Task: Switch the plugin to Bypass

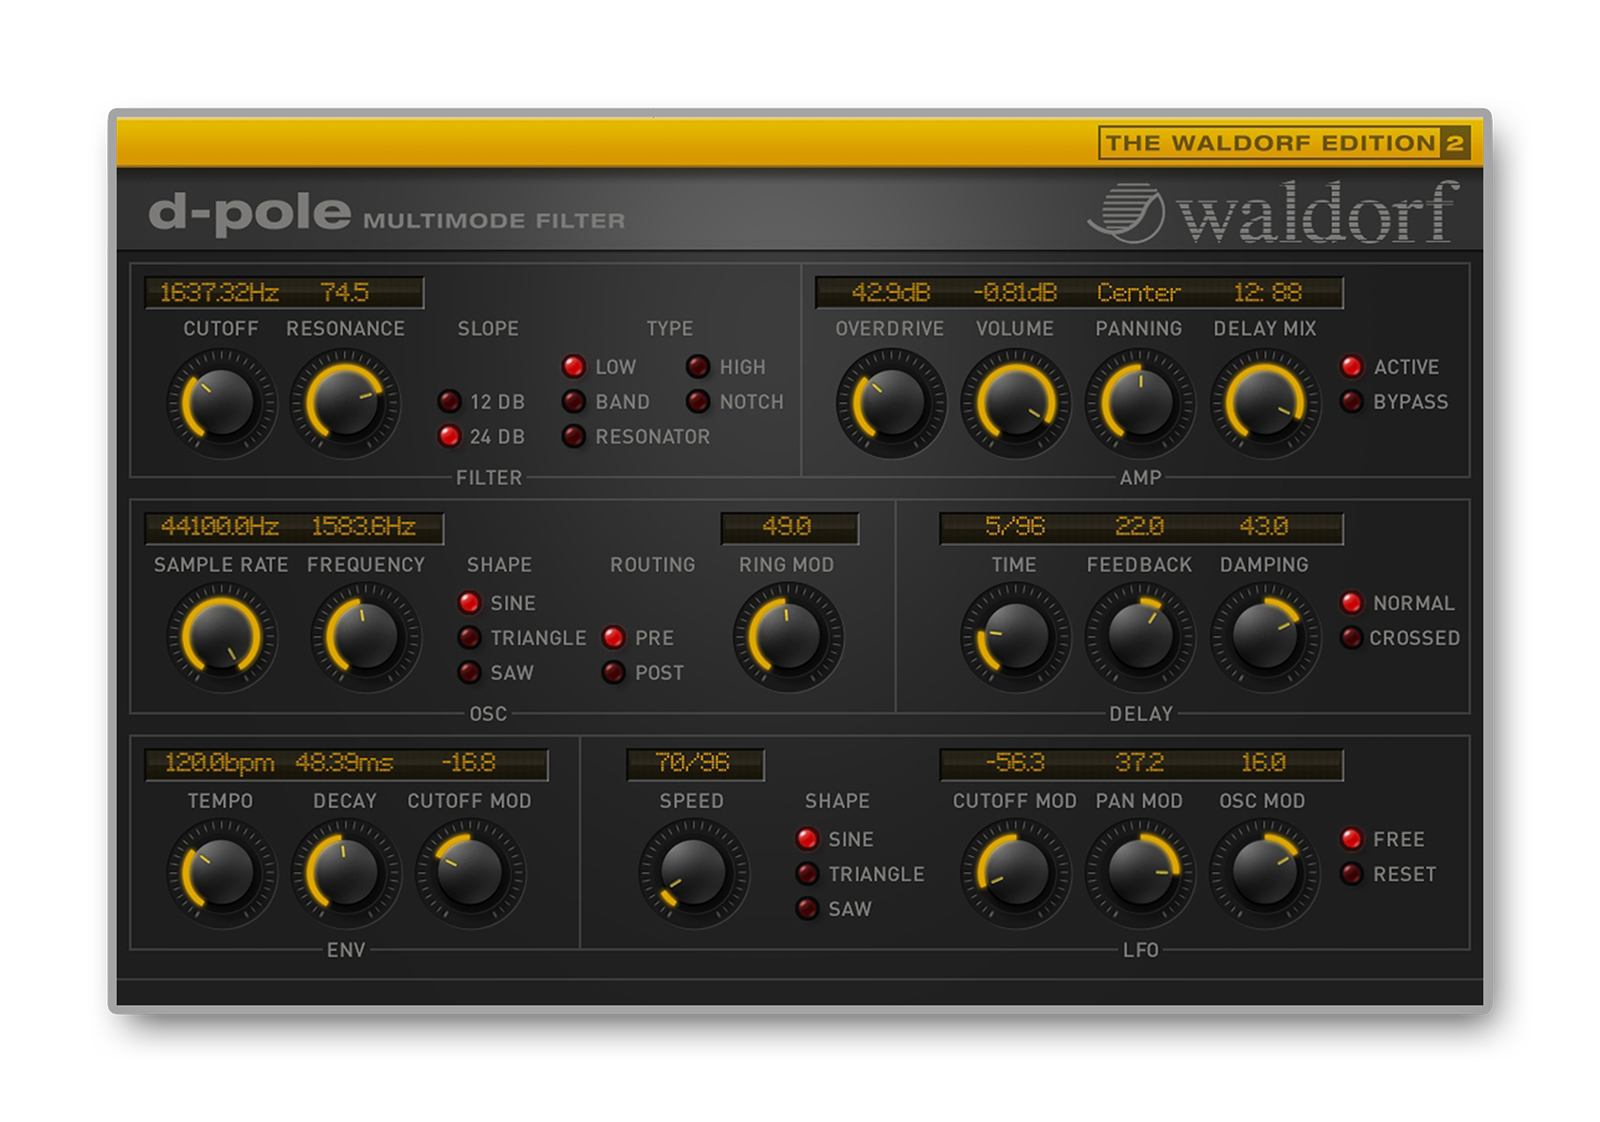Action: click(x=1352, y=402)
